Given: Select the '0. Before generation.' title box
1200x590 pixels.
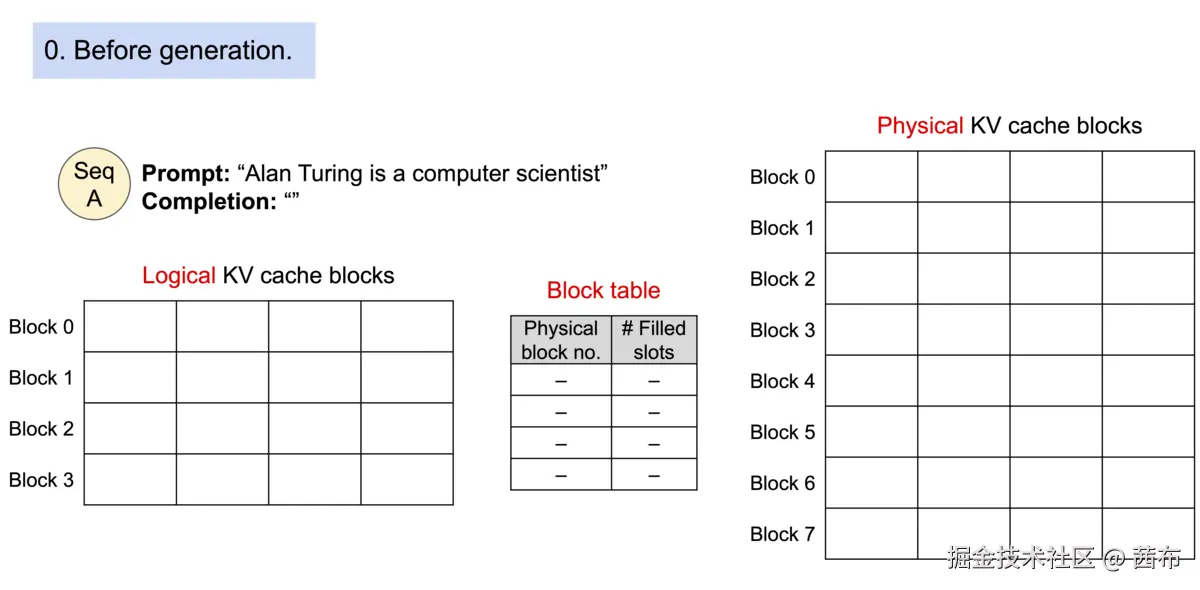Looking at the screenshot, I should click(174, 50).
